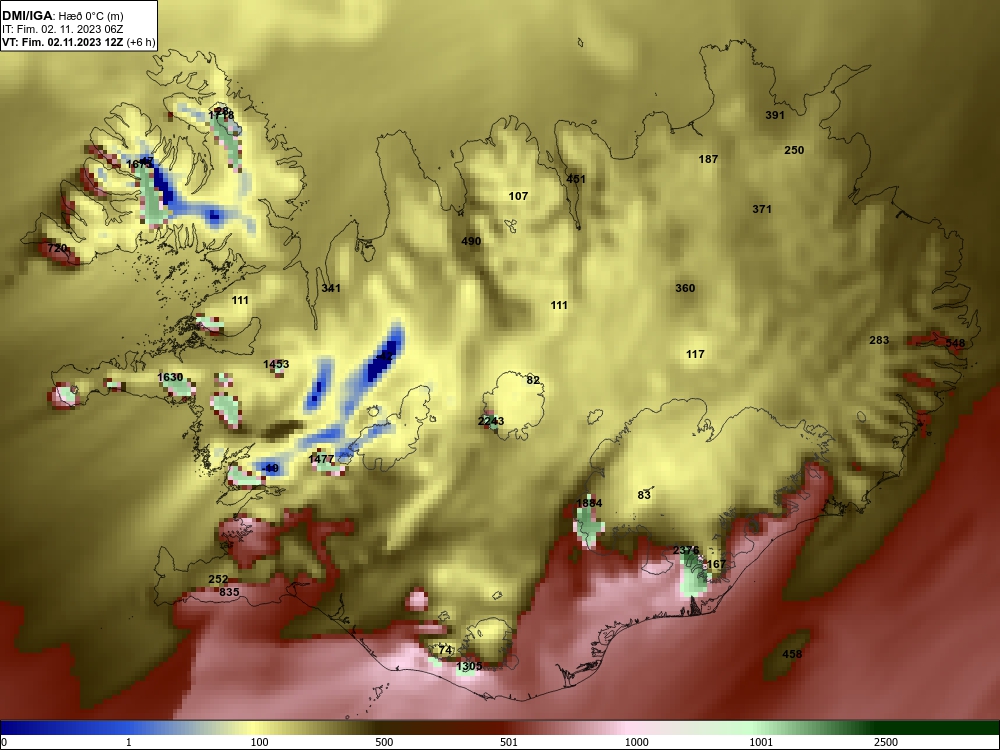Viewport: 1000px width, 750px height.
Task: Click the 'DMI/IGA: Hæð 0°C (m)' title text
Action: 62,16
